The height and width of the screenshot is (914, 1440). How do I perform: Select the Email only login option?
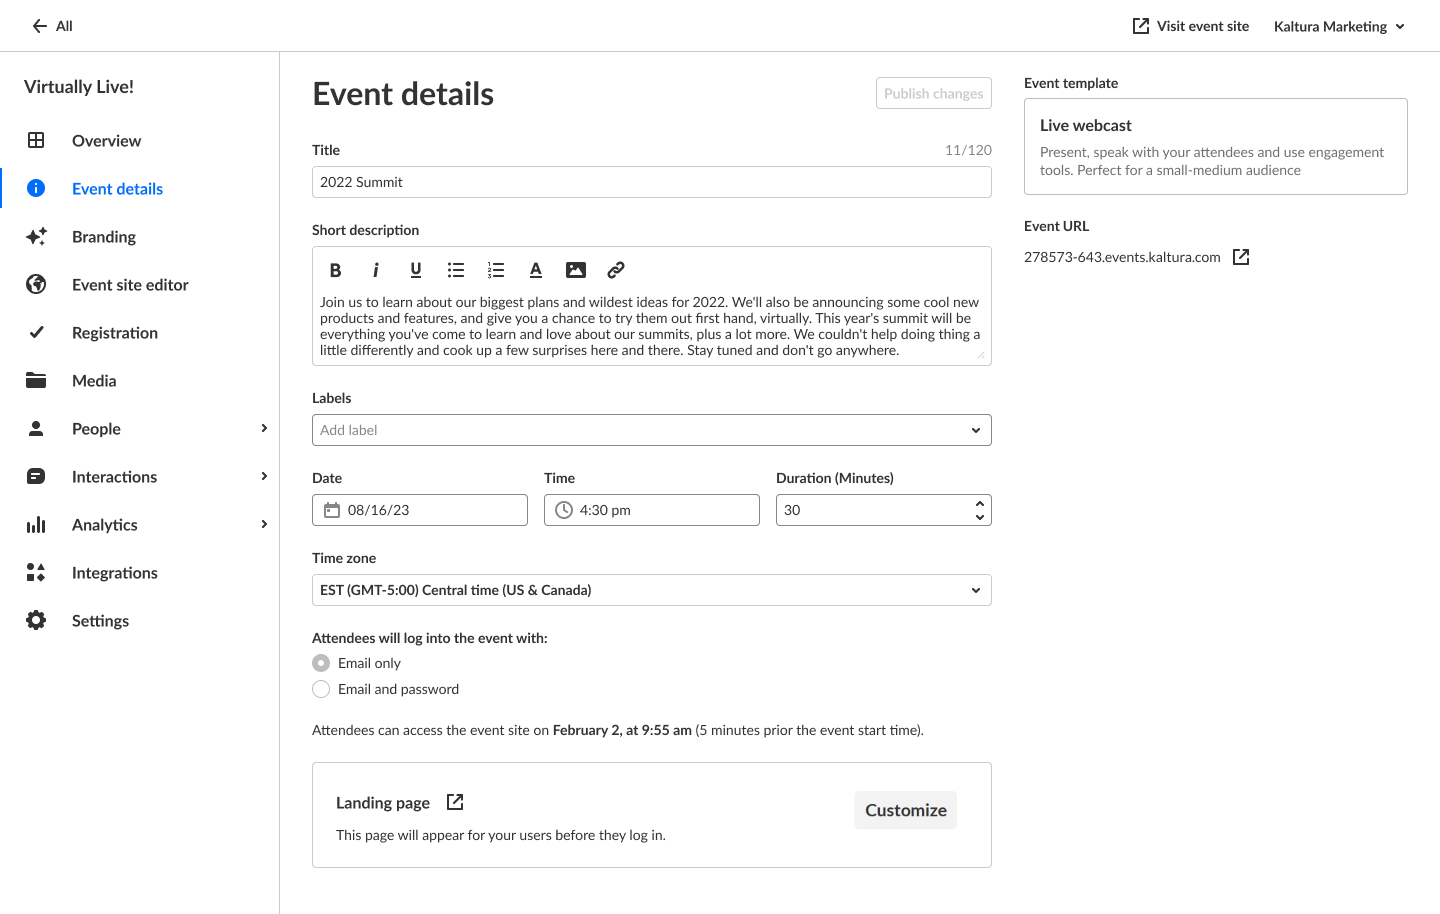[x=321, y=663]
